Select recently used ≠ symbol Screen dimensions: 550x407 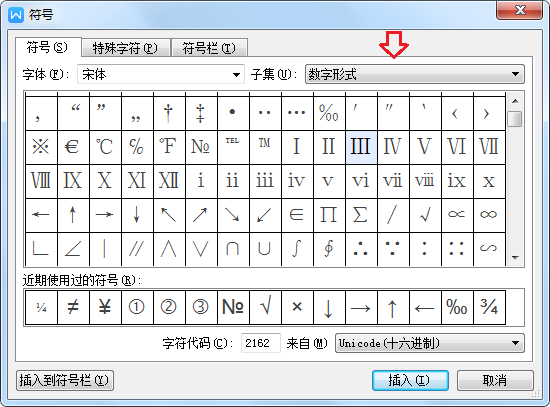tap(73, 308)
